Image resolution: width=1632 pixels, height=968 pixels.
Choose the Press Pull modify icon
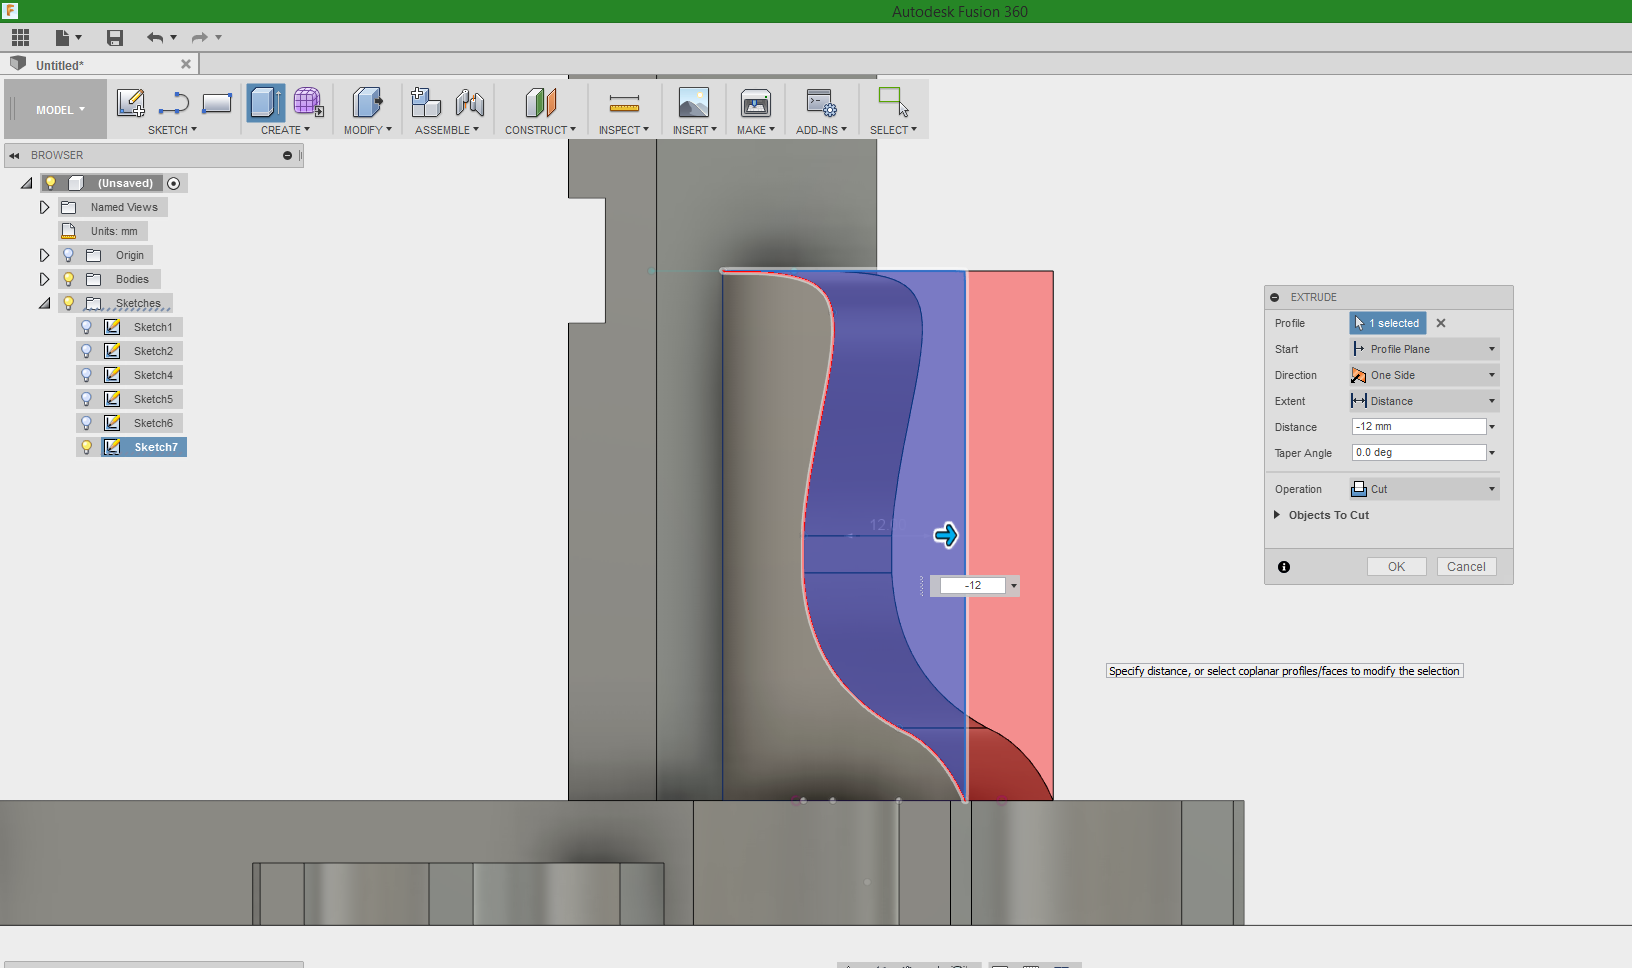367,103
